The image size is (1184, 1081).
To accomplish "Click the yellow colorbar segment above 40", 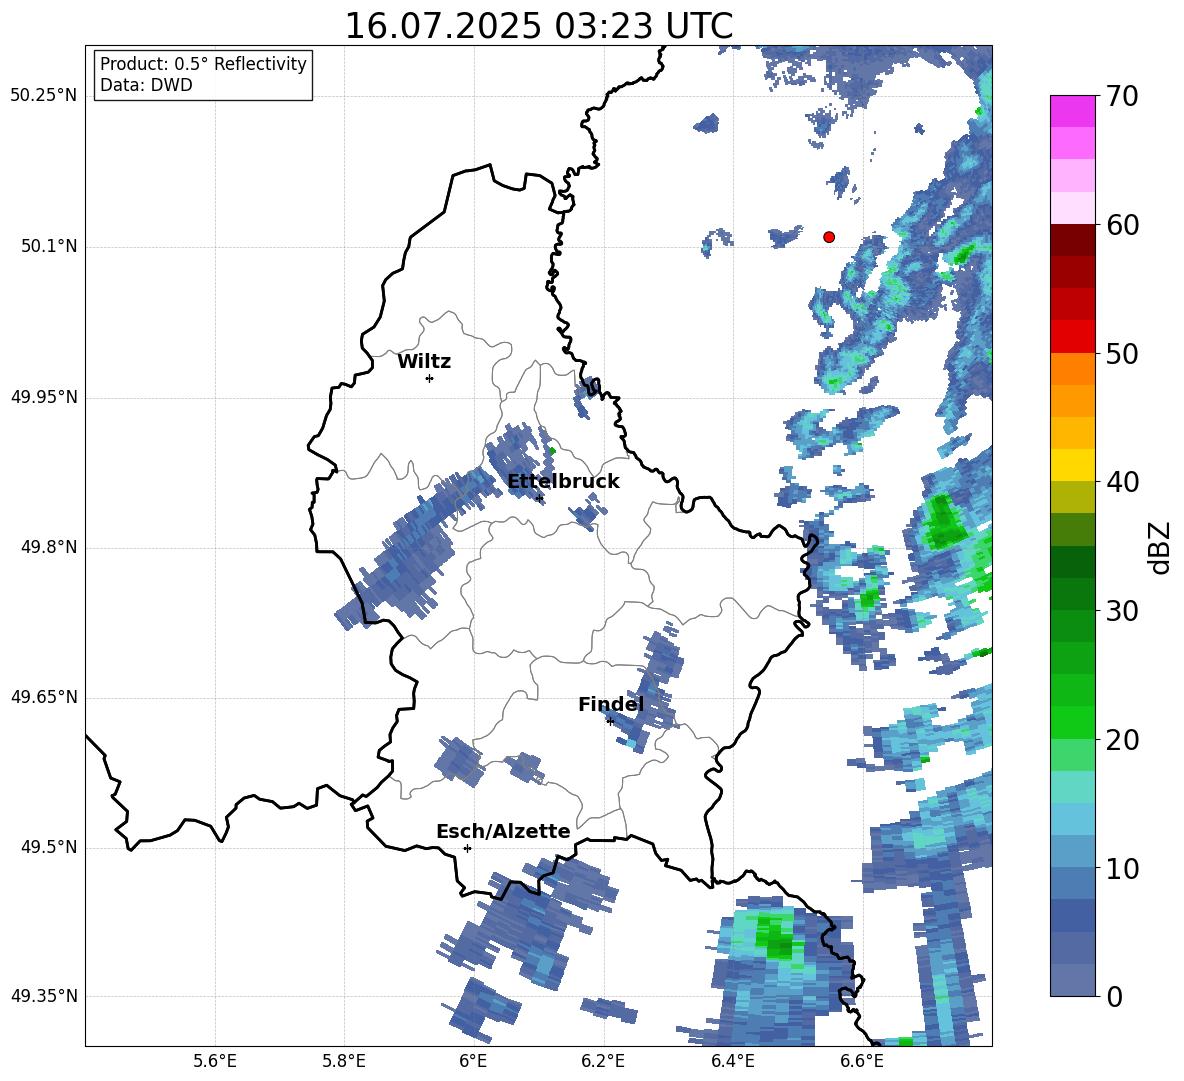I will [x=1073, y=465].
